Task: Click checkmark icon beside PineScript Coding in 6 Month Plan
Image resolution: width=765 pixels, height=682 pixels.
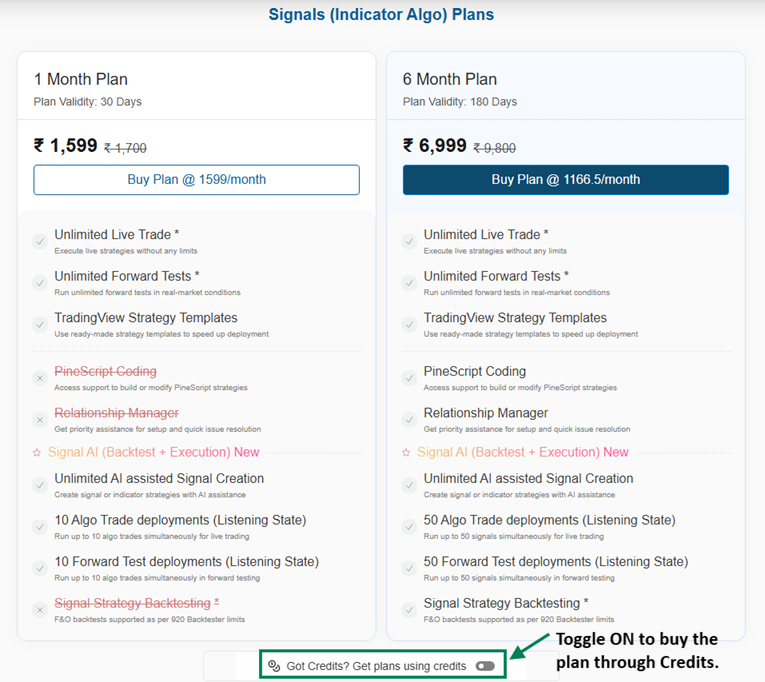Action: coord(409,378)
